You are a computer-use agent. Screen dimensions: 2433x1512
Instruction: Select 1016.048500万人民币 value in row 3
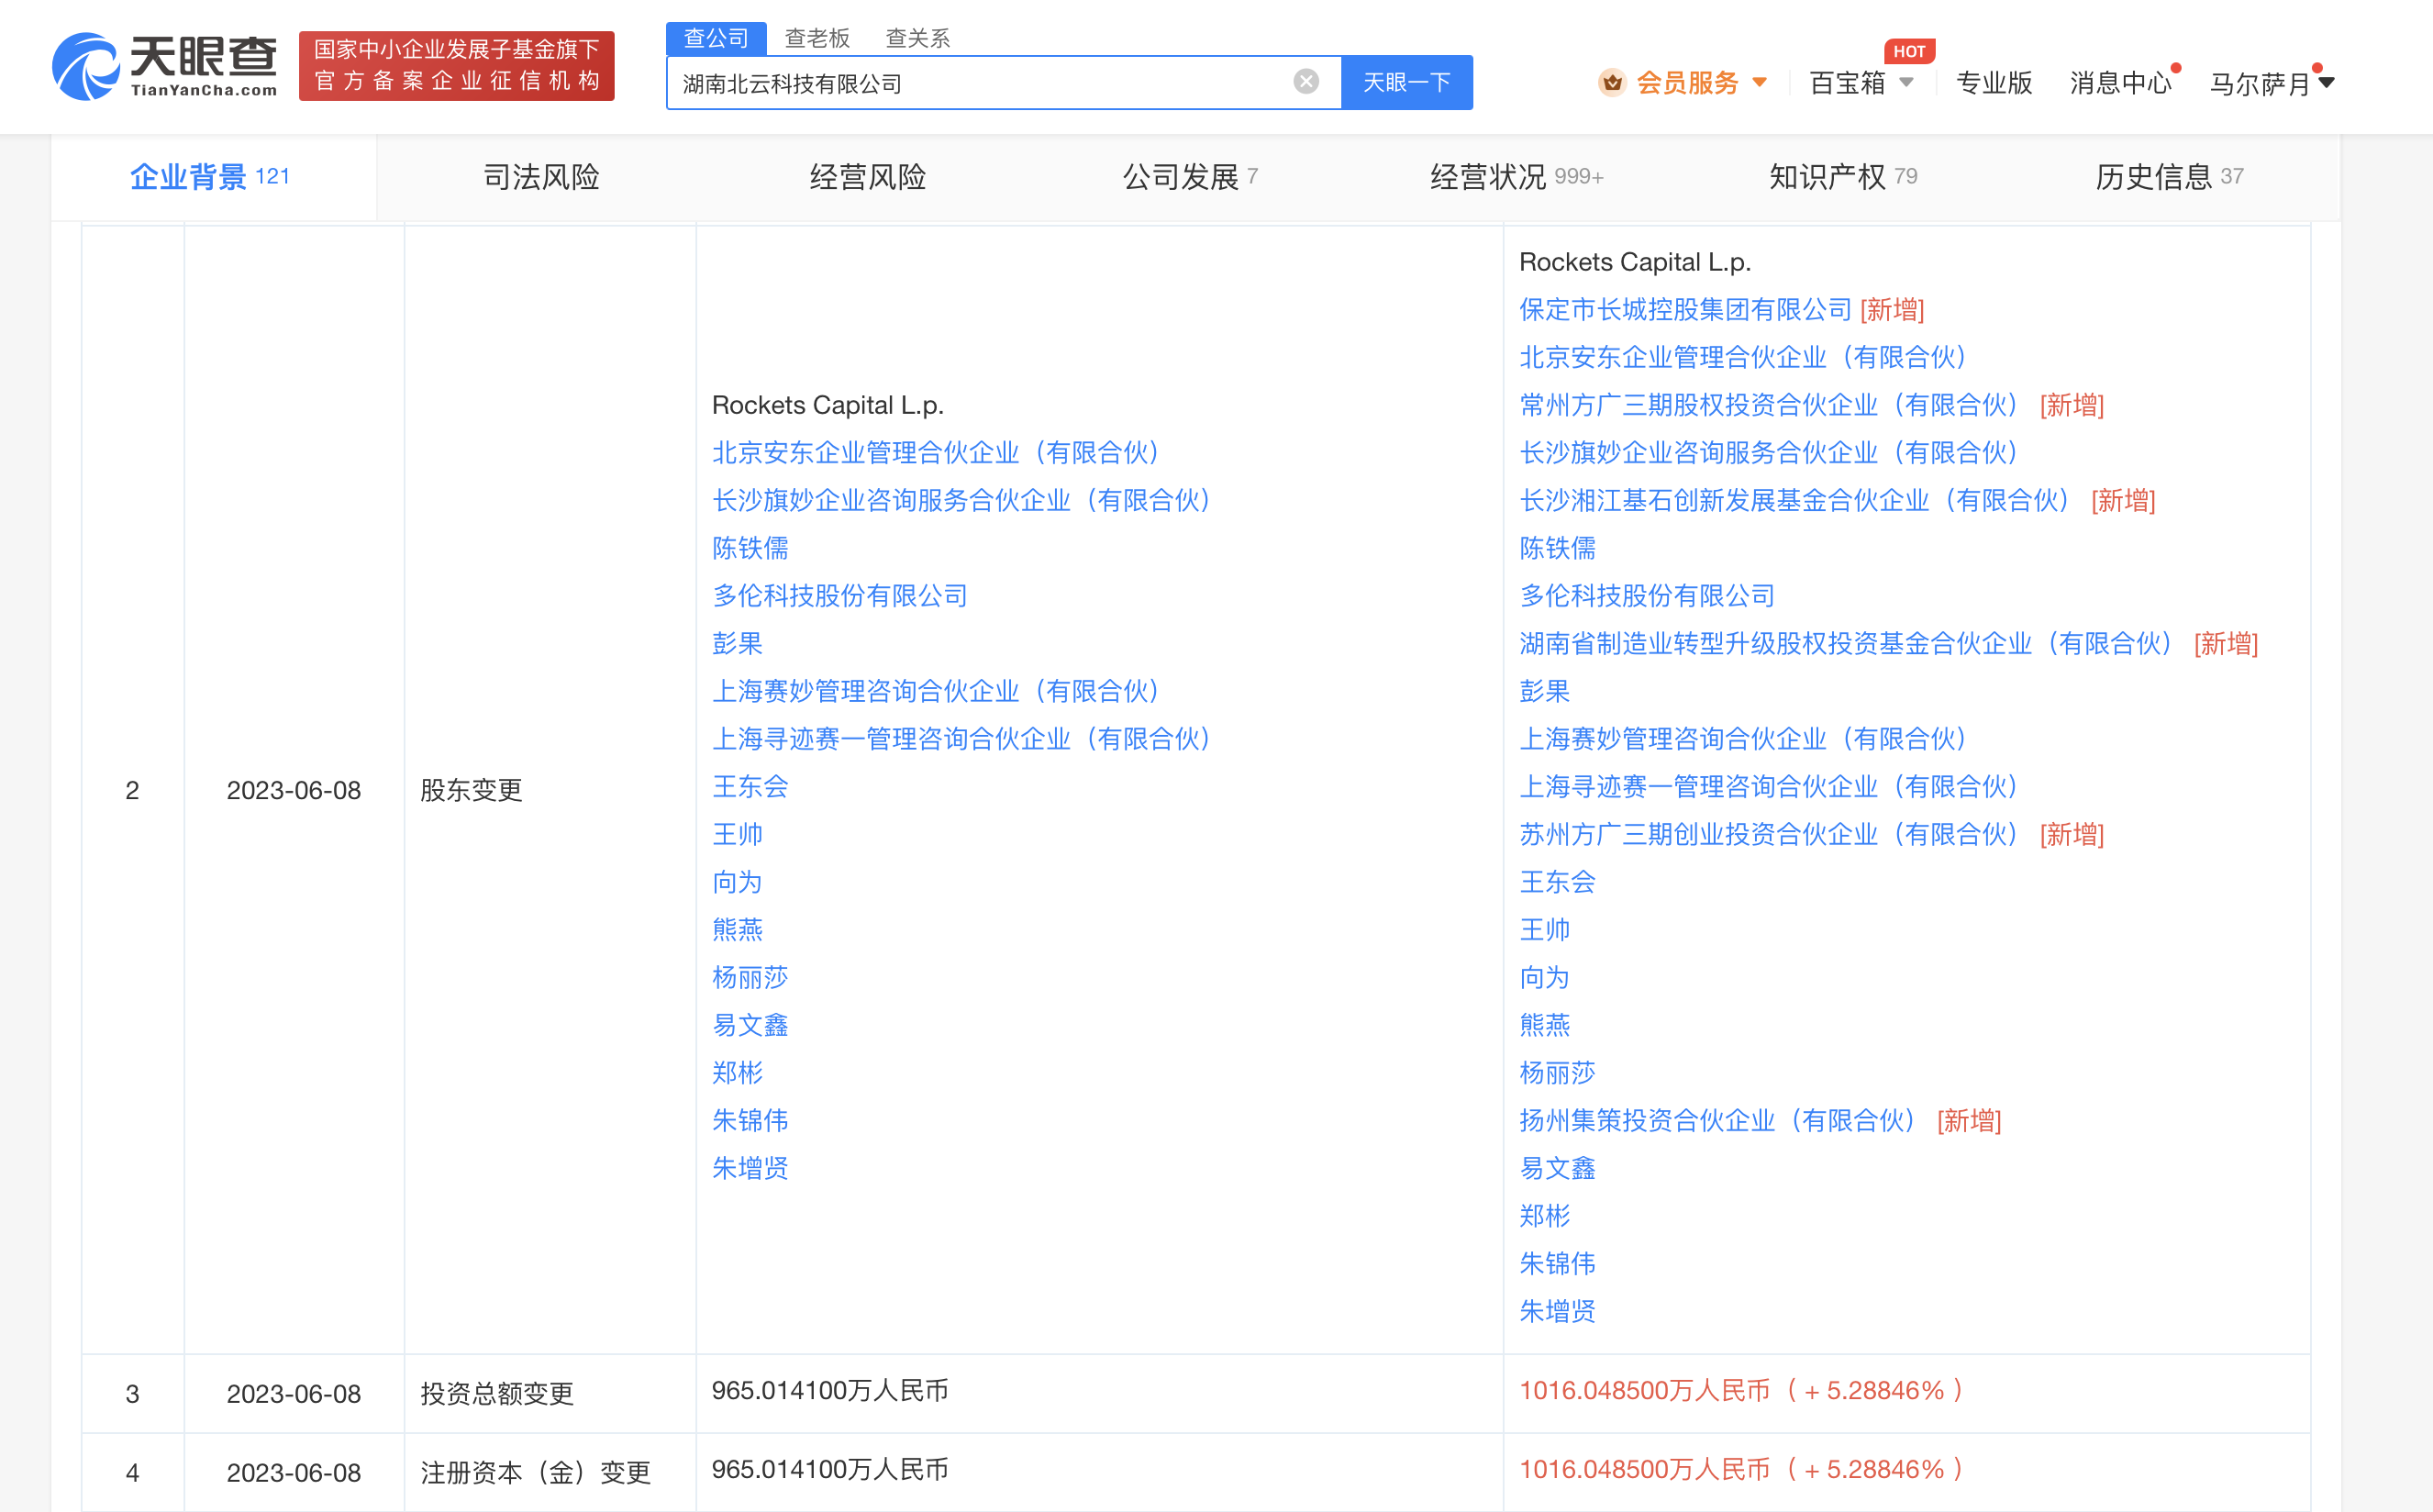[x=1742, y=1391]
